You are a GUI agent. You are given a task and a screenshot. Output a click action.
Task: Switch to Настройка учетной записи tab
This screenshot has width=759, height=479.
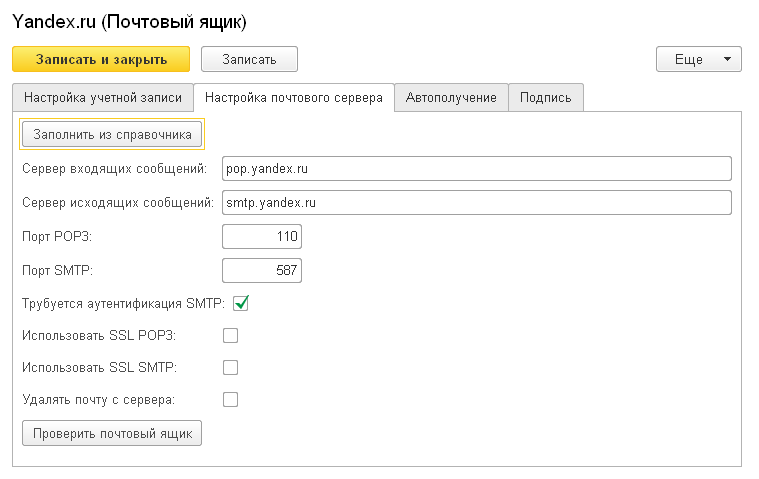[103, 98]
